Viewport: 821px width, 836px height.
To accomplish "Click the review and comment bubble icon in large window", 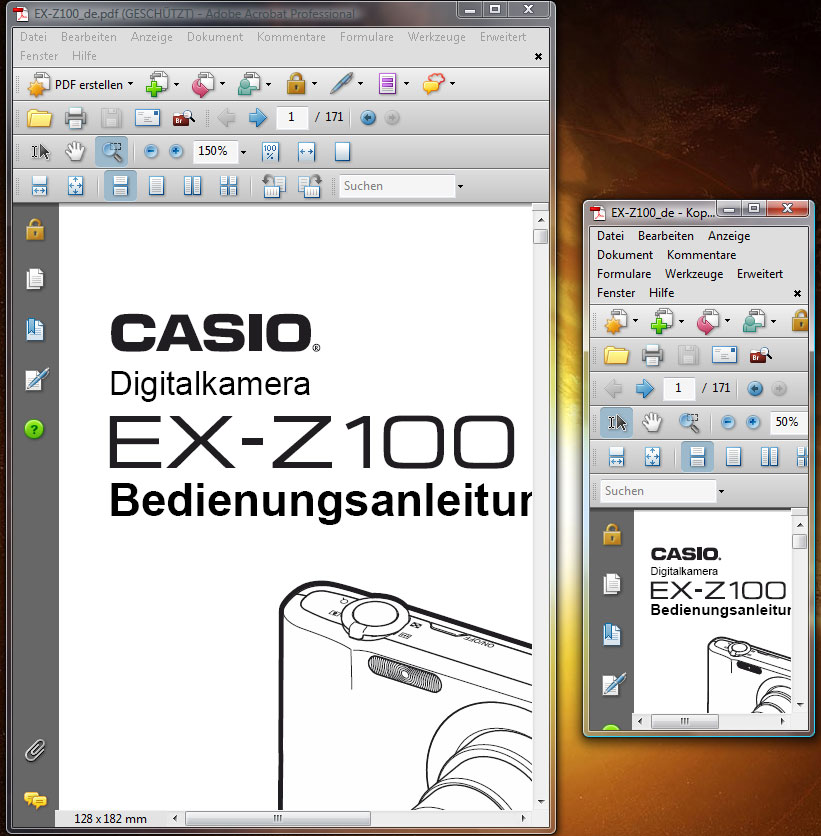I will pos(433,84).
